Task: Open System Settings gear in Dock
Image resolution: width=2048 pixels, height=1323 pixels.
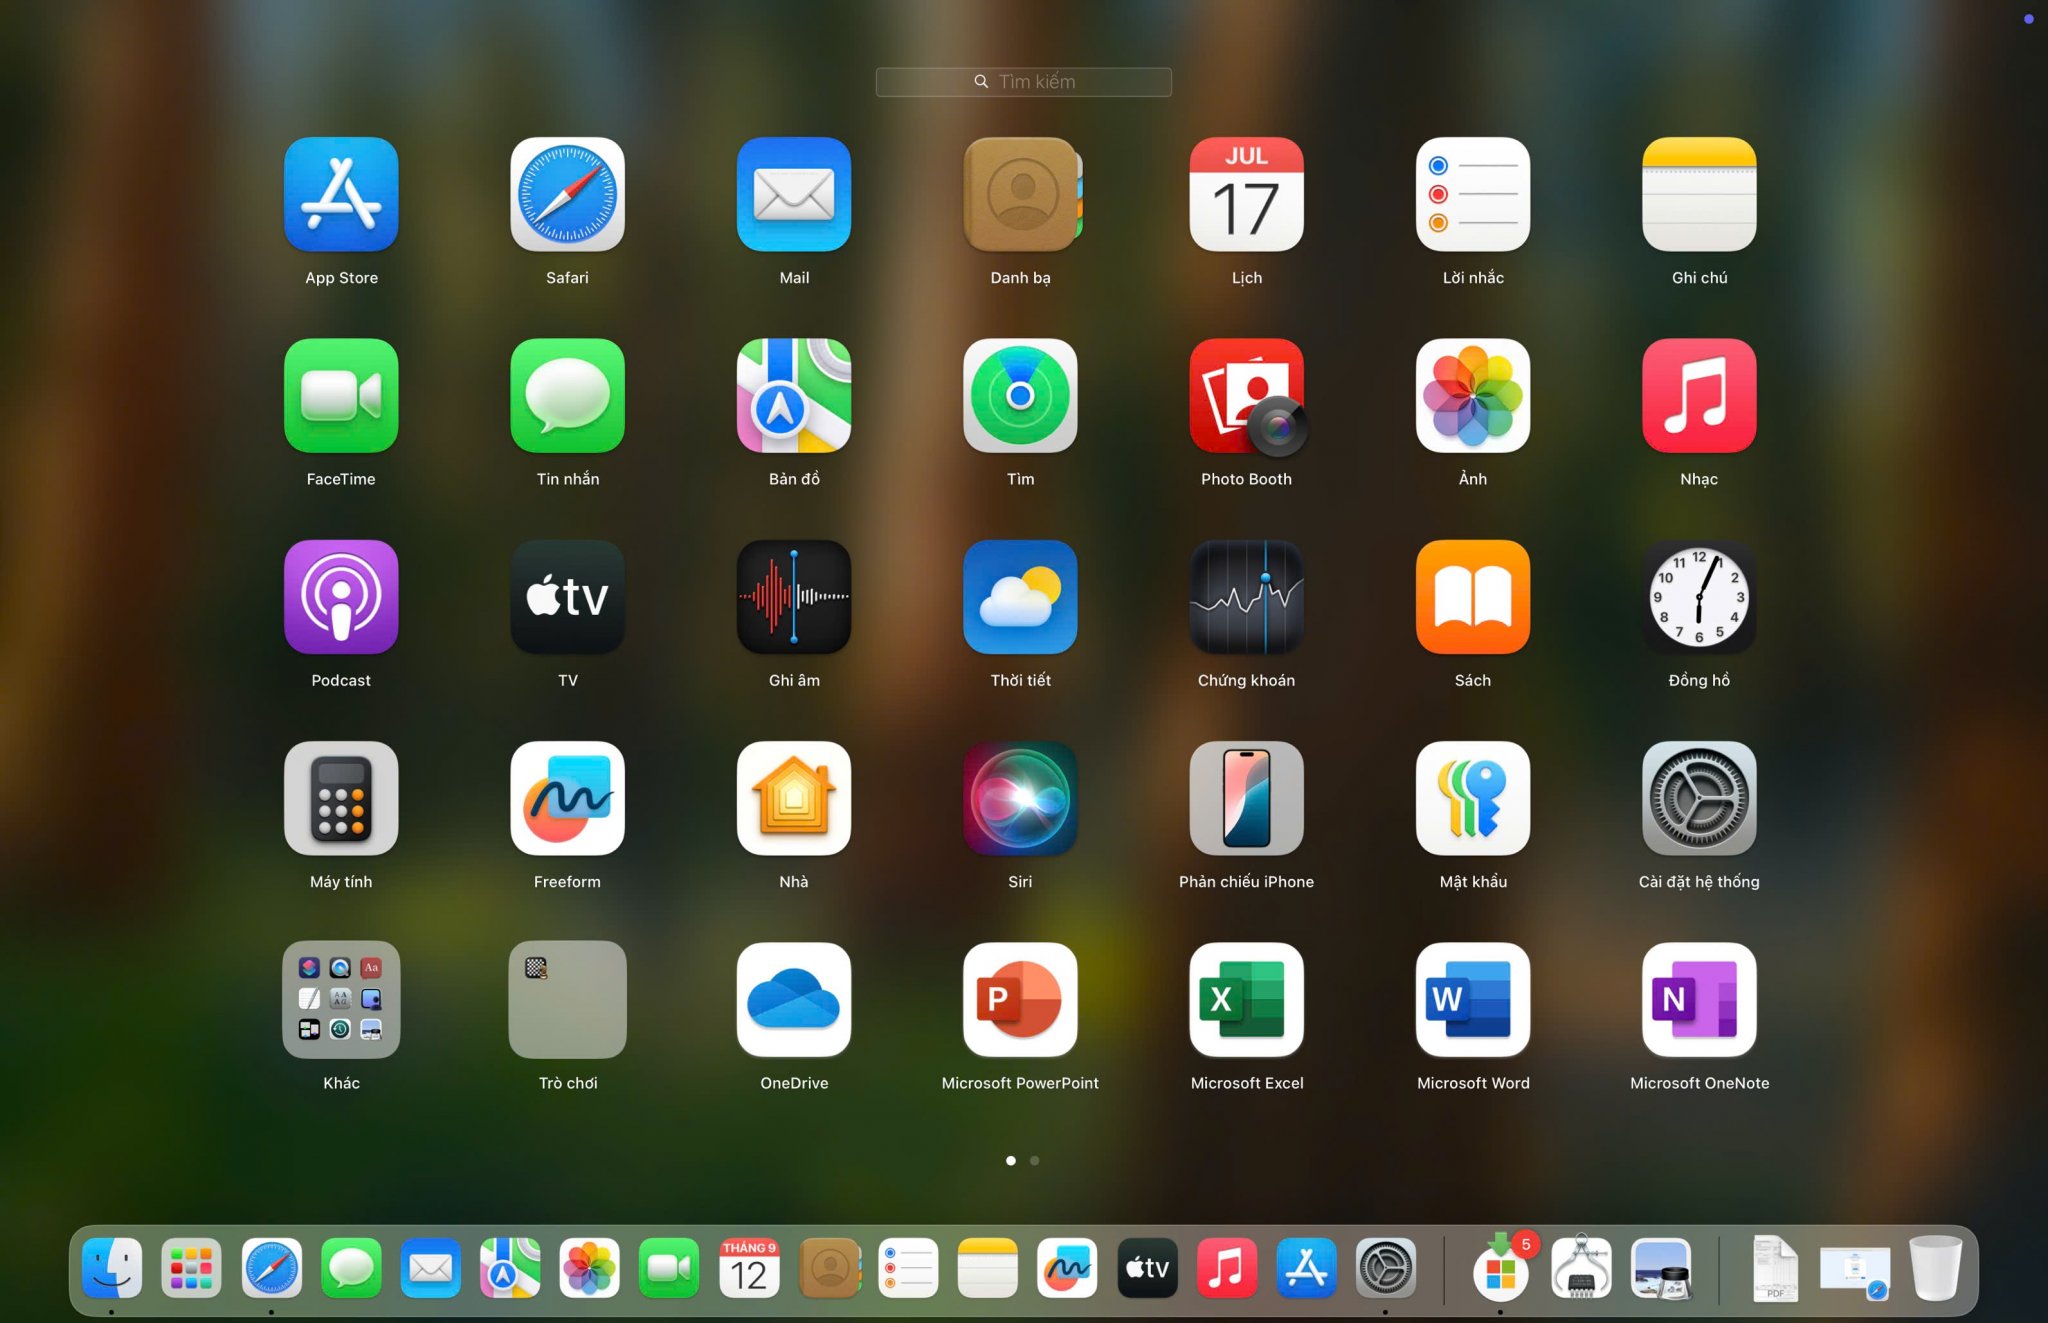Action: pos(1386,1268)
